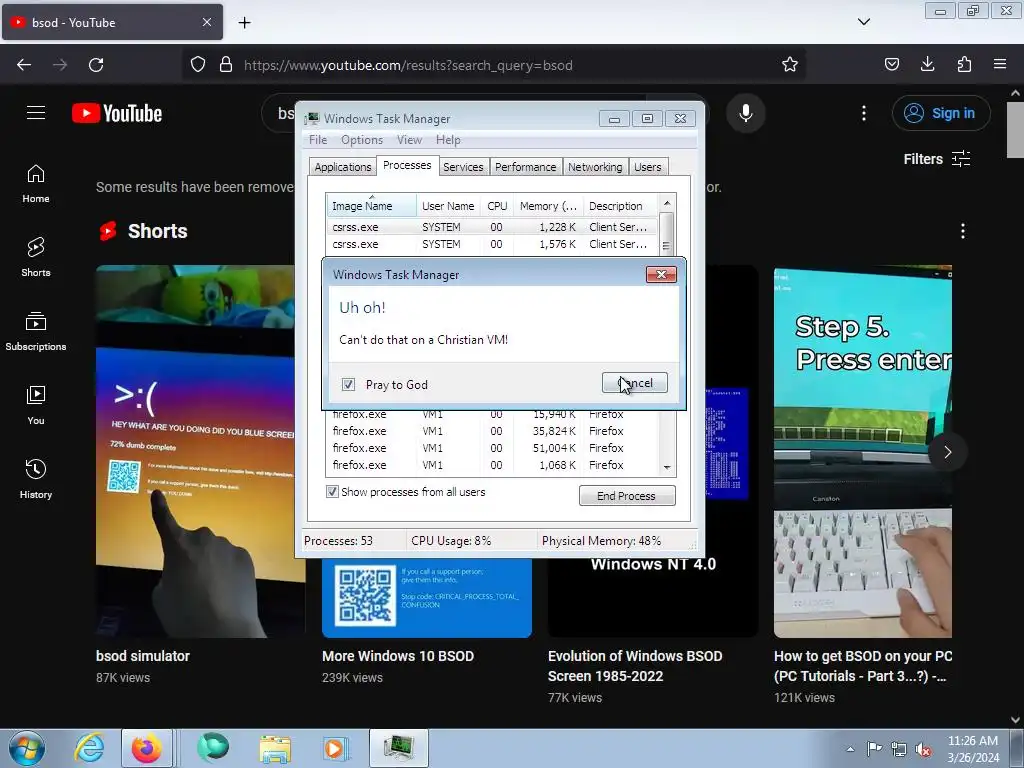1024x768 pixels.
Task: Switch to Services tab
Action: coord(463,167)
